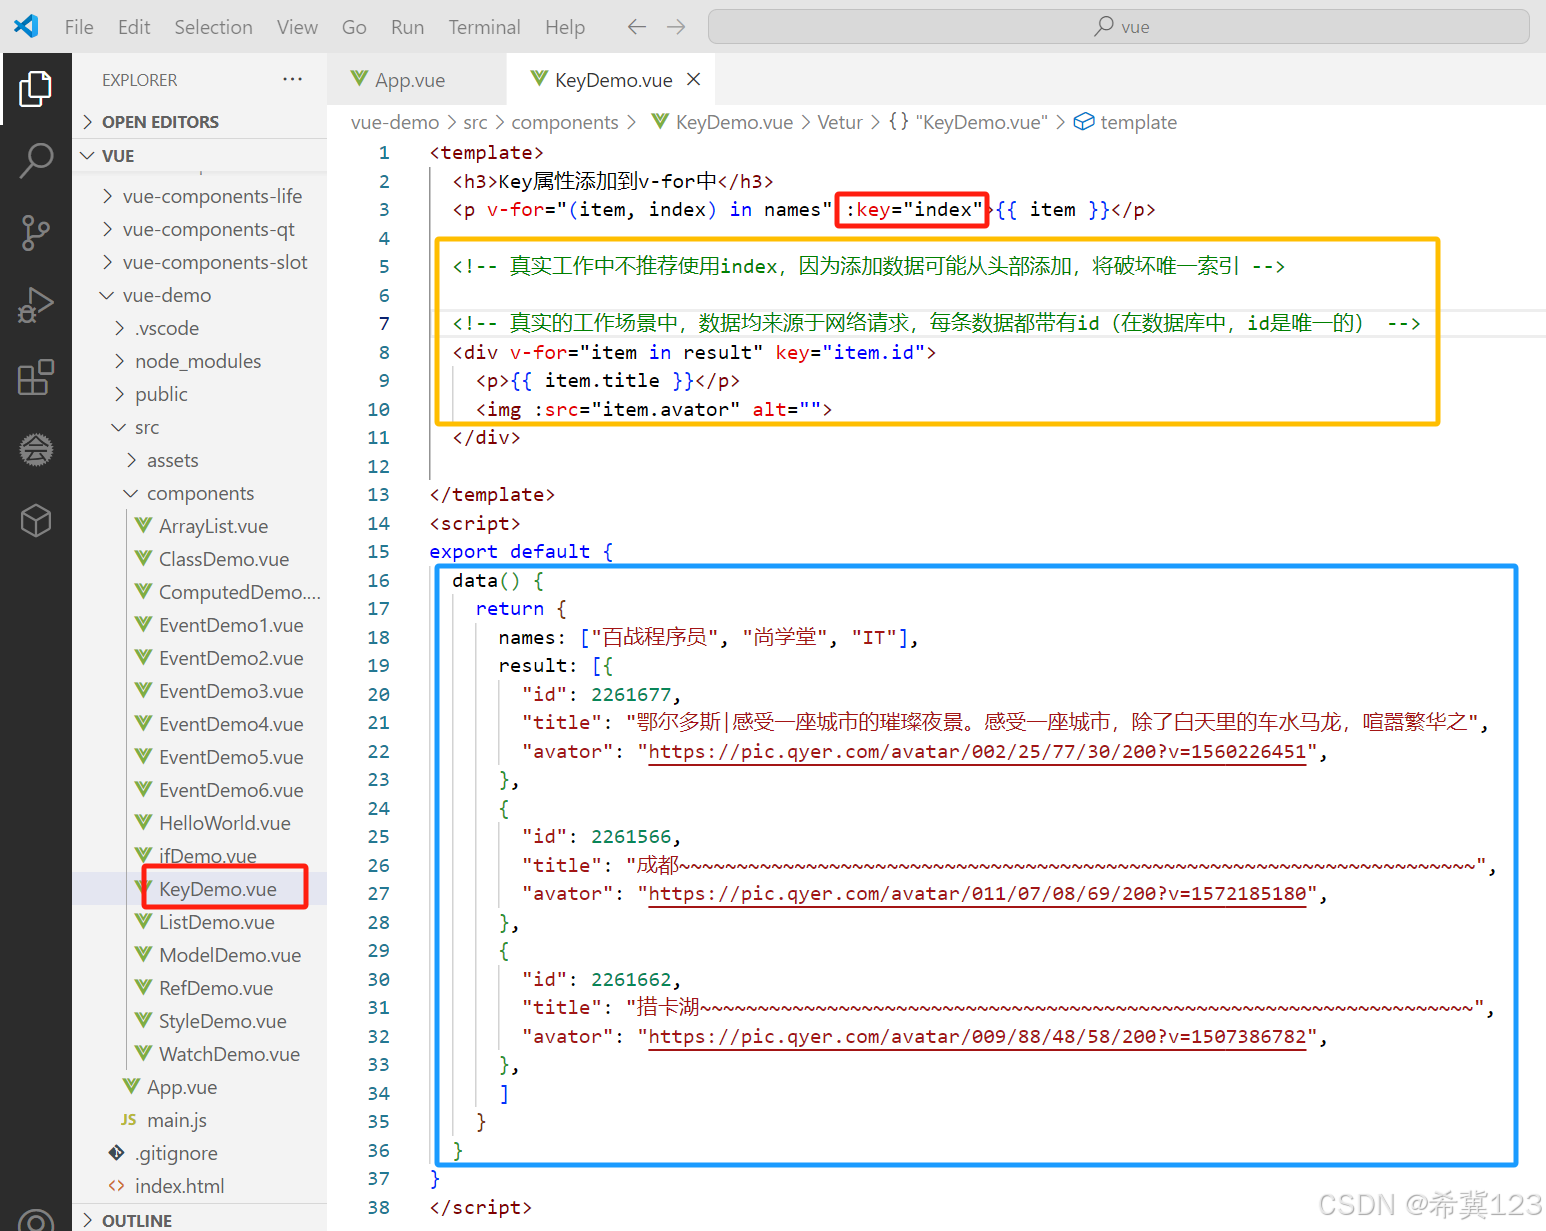Open WatchDemo.vue from the file tree
1546x1231 pixels.
pos(200,1054)
